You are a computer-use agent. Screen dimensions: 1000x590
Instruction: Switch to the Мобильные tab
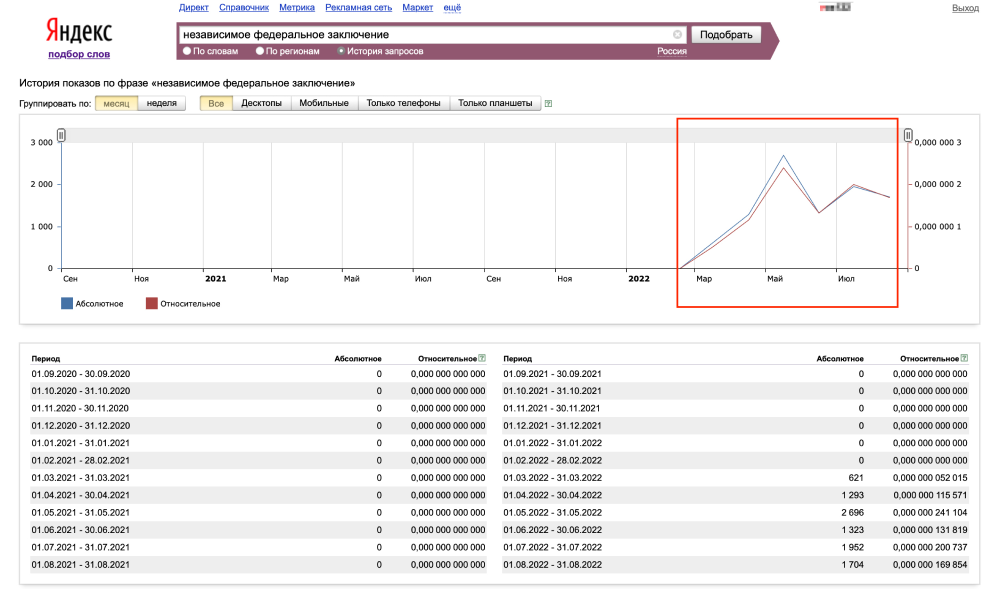(x=324, y=103)
